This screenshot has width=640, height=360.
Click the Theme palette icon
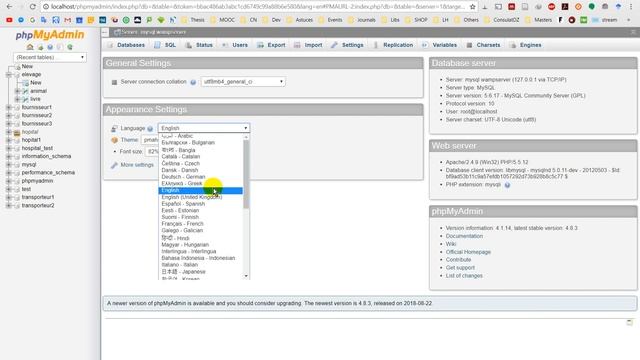click(114, 140)
